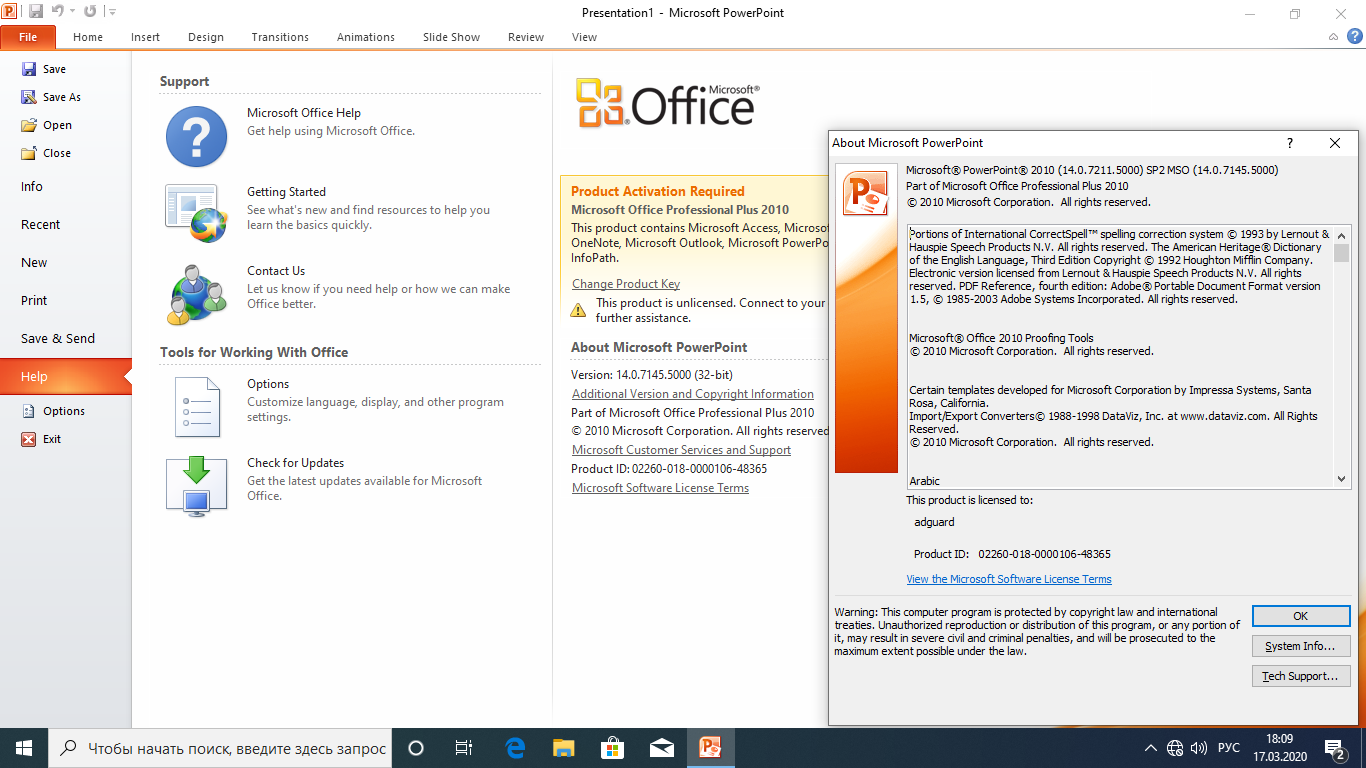Open the Options checklist icon under Tools

(197, 407)
